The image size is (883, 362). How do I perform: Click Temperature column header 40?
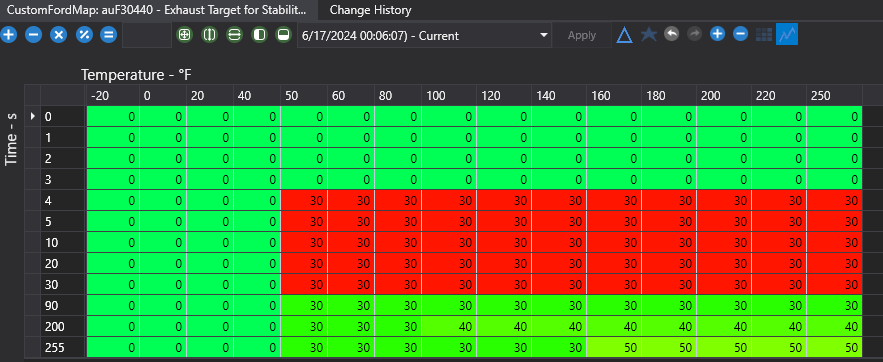(x=257, y=96)
